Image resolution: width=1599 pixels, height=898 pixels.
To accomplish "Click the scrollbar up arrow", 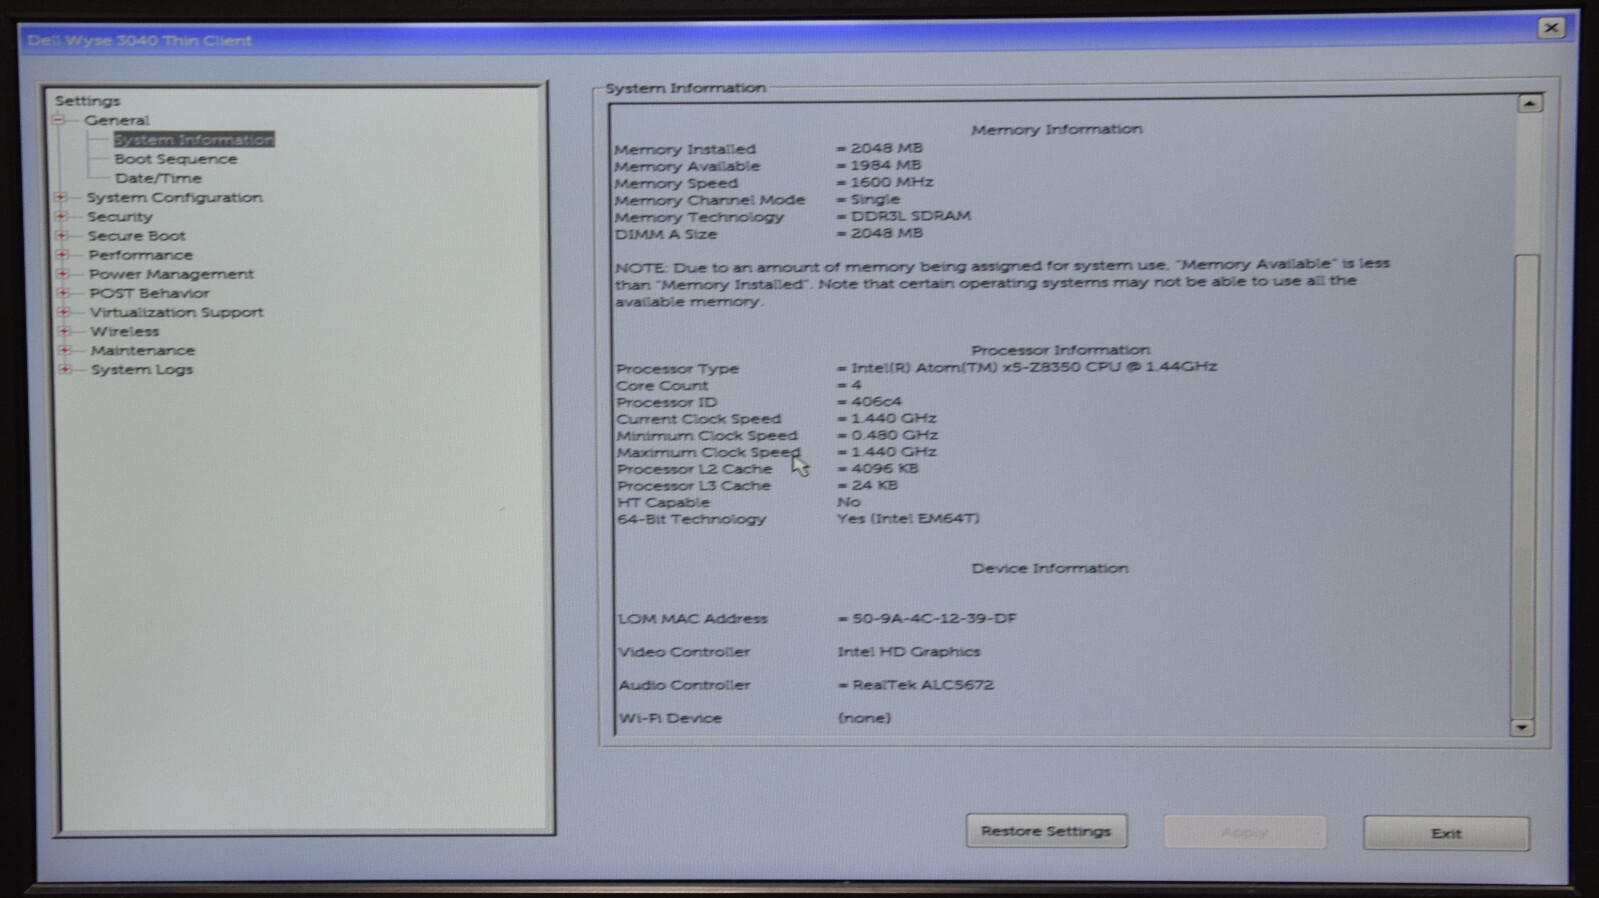I will 1529,103.
